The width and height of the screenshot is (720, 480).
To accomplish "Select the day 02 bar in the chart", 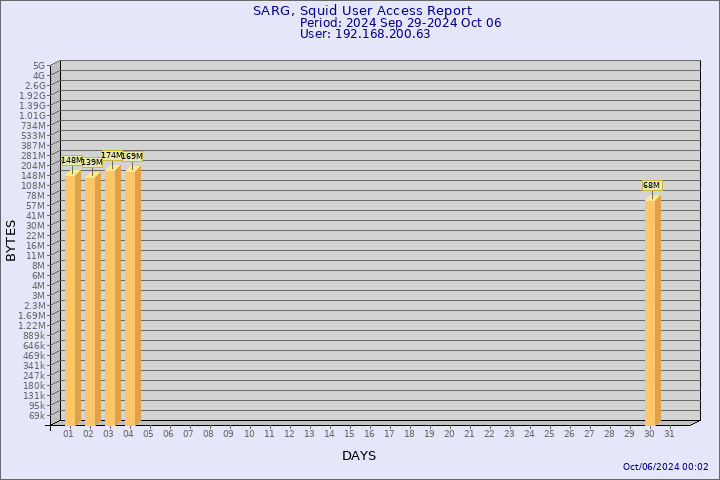I will [x=92, y=300].
